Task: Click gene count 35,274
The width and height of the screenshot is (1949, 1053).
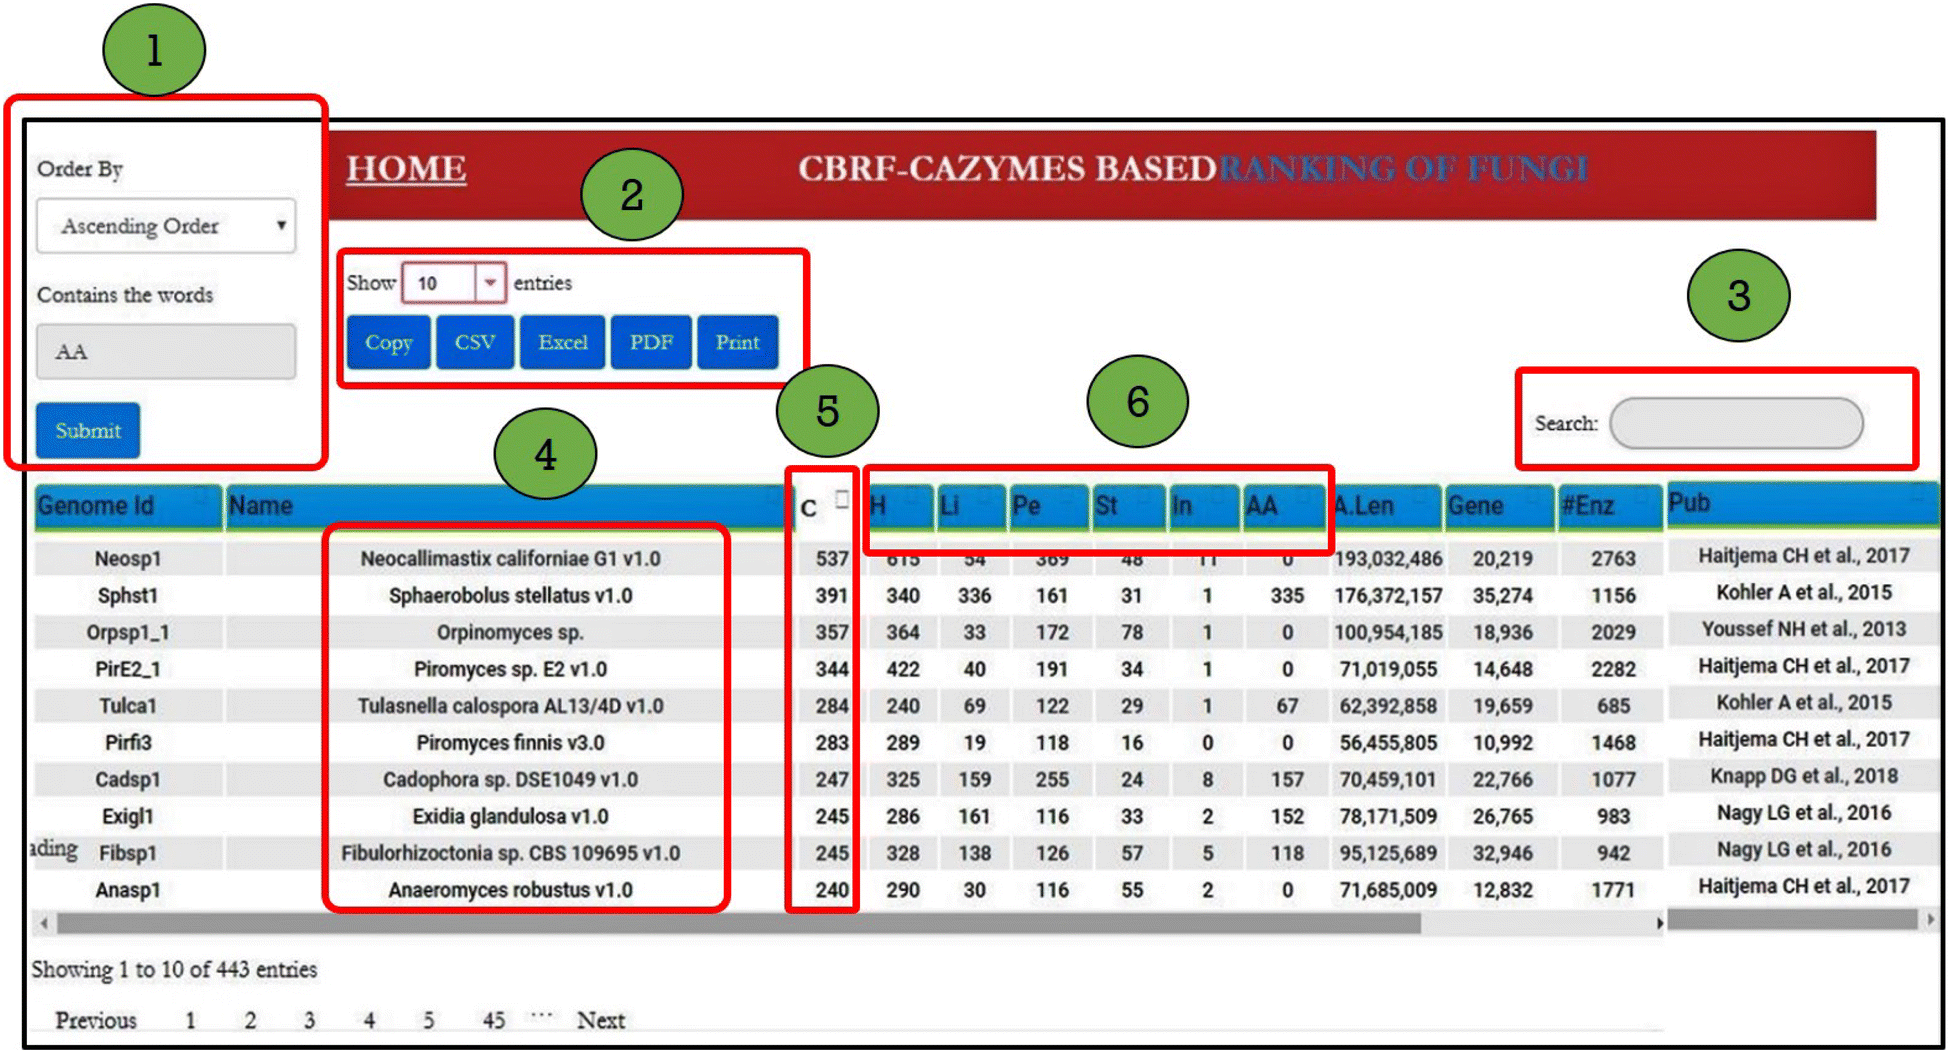Action: tap(1502, 596)
